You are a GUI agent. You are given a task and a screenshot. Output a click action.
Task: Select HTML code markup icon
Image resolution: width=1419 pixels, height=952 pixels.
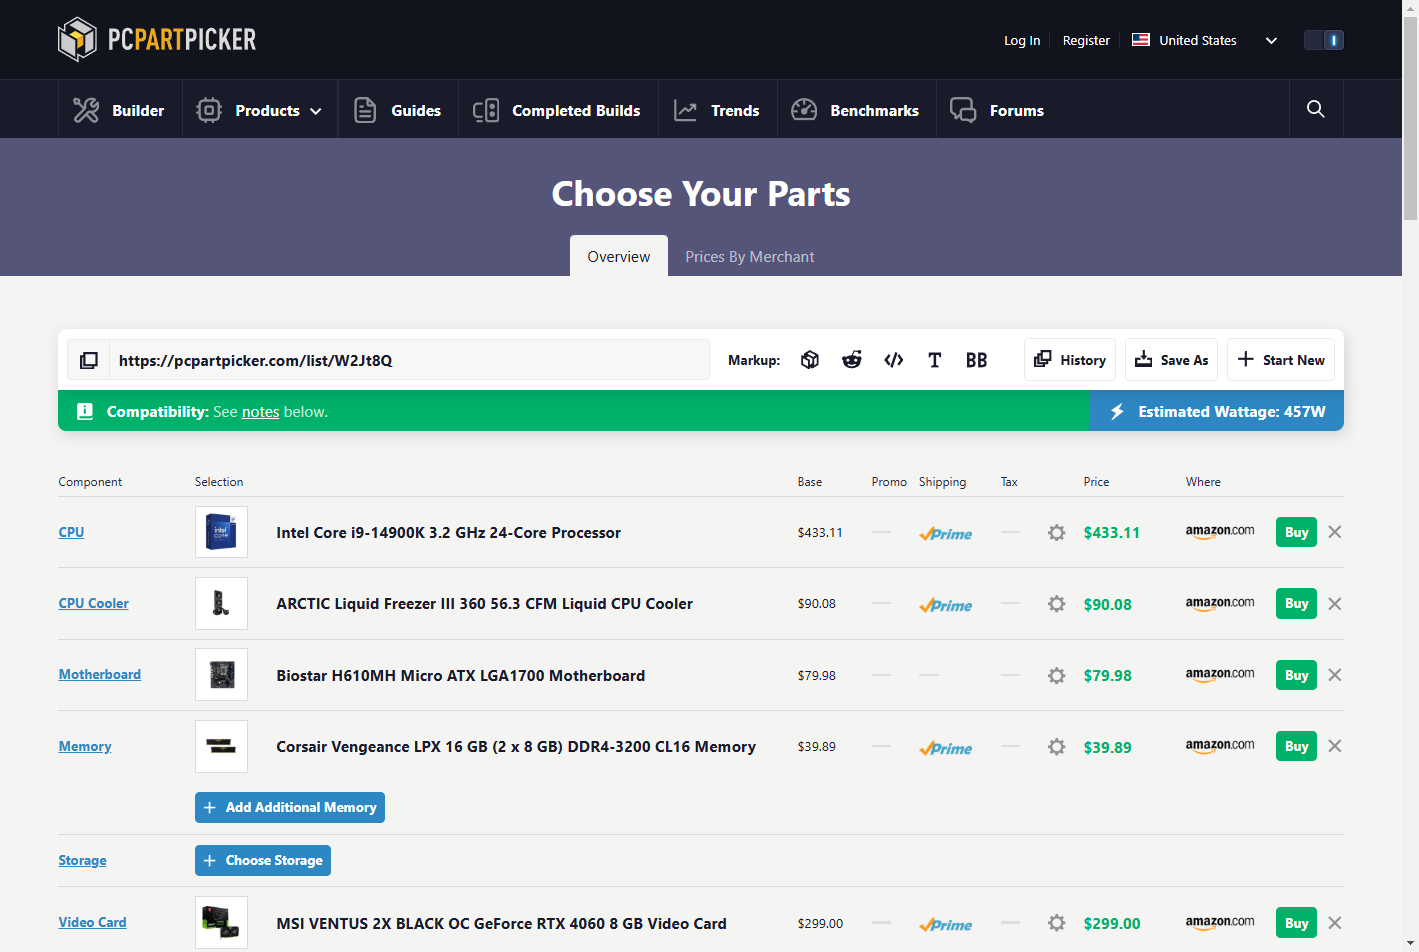pyautogui.click(x=894, y=360)
